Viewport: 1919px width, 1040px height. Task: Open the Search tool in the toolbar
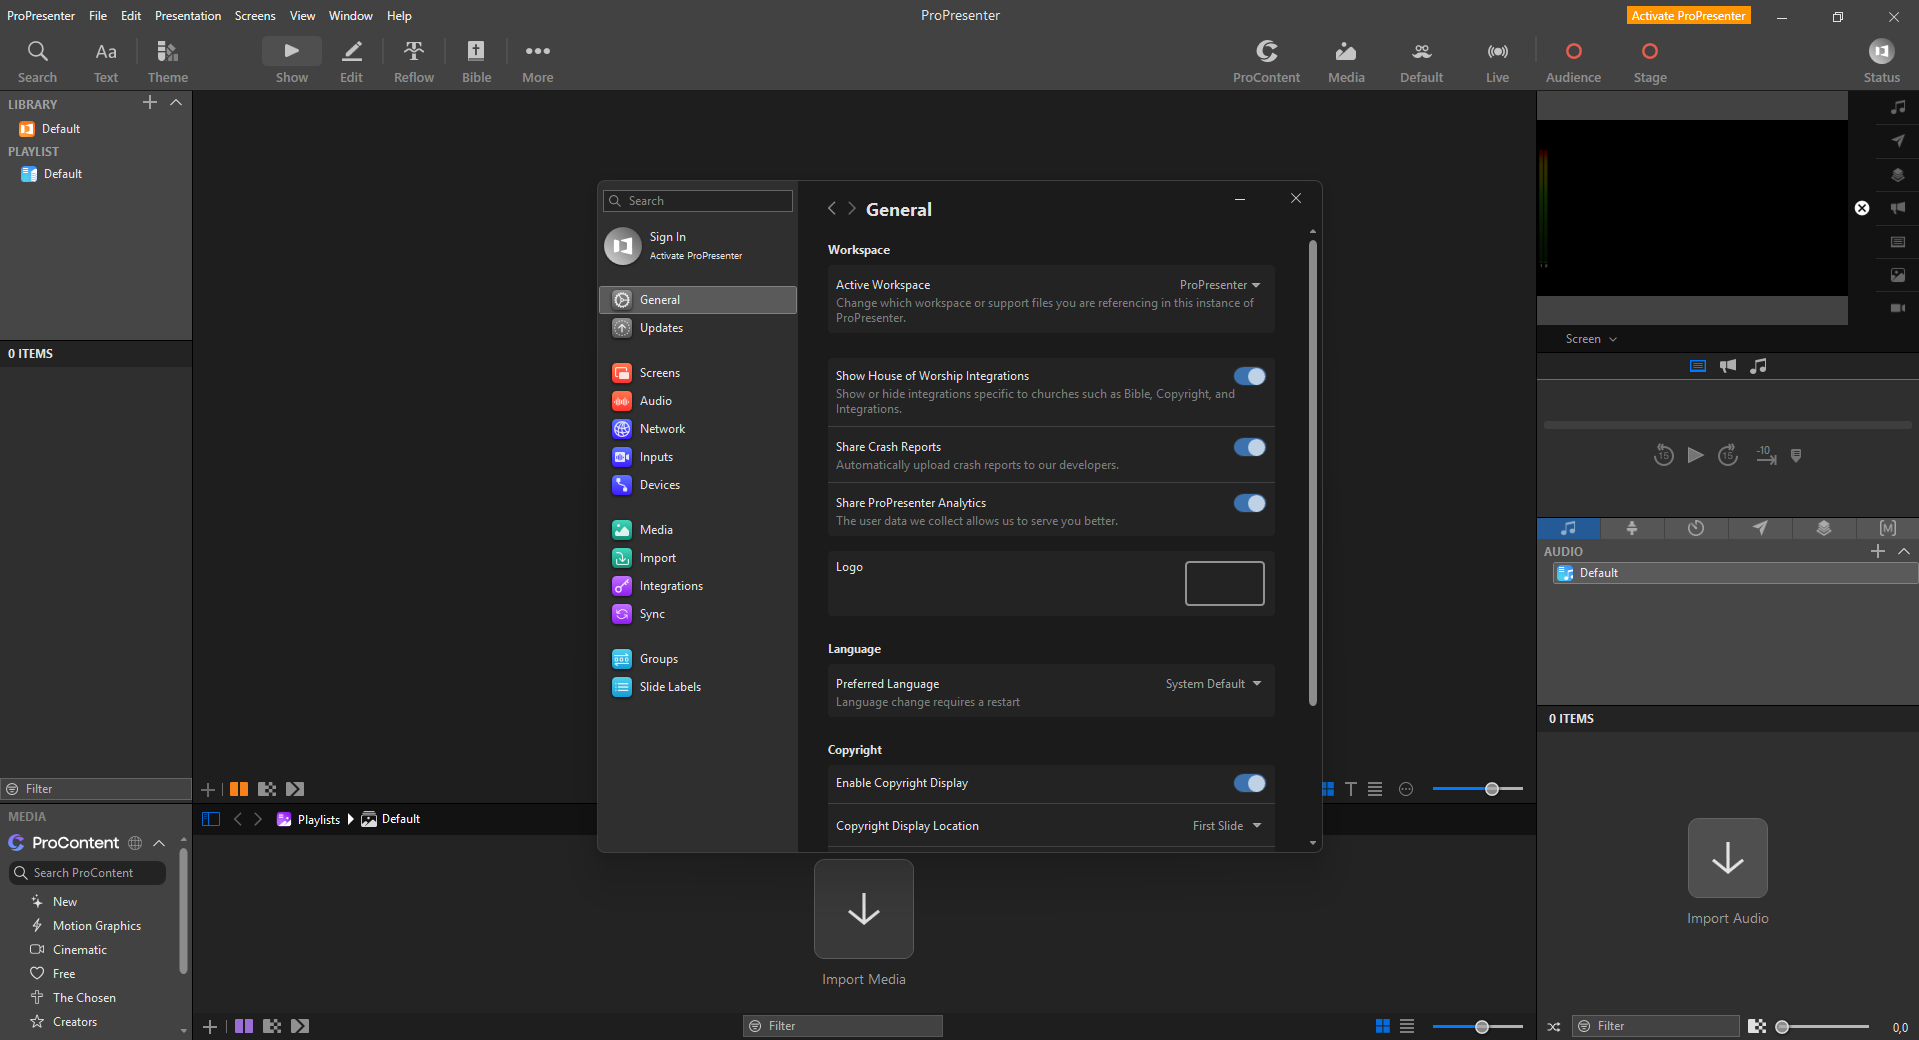click(37, 61)
